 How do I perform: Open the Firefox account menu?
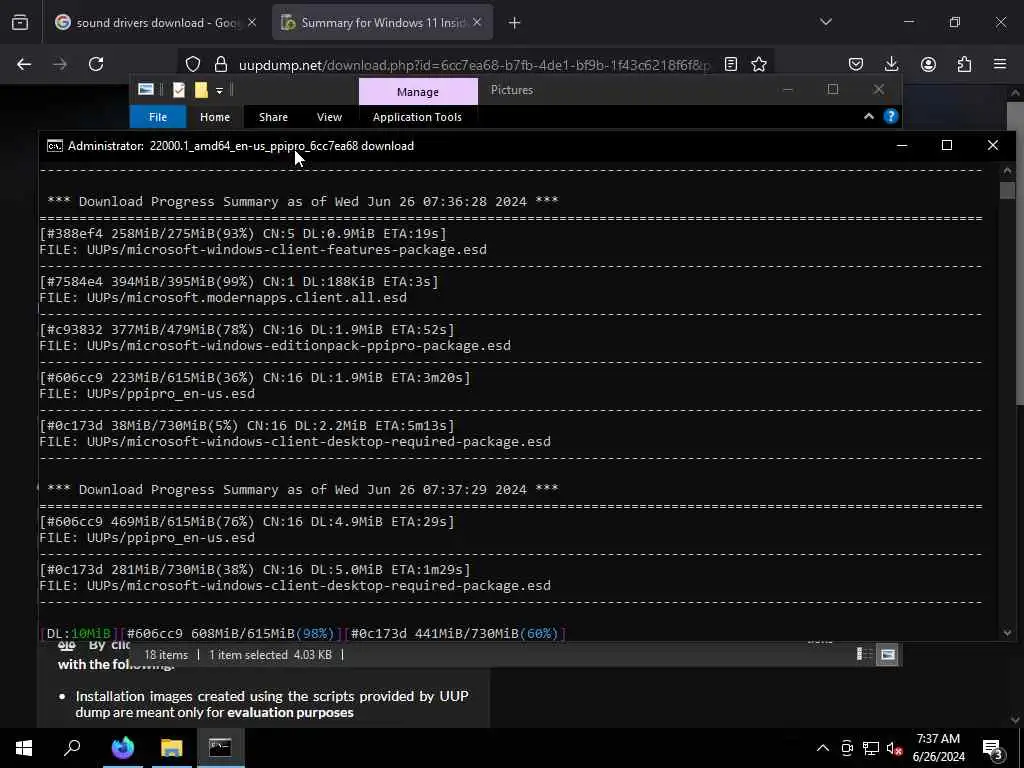[928, 64]
